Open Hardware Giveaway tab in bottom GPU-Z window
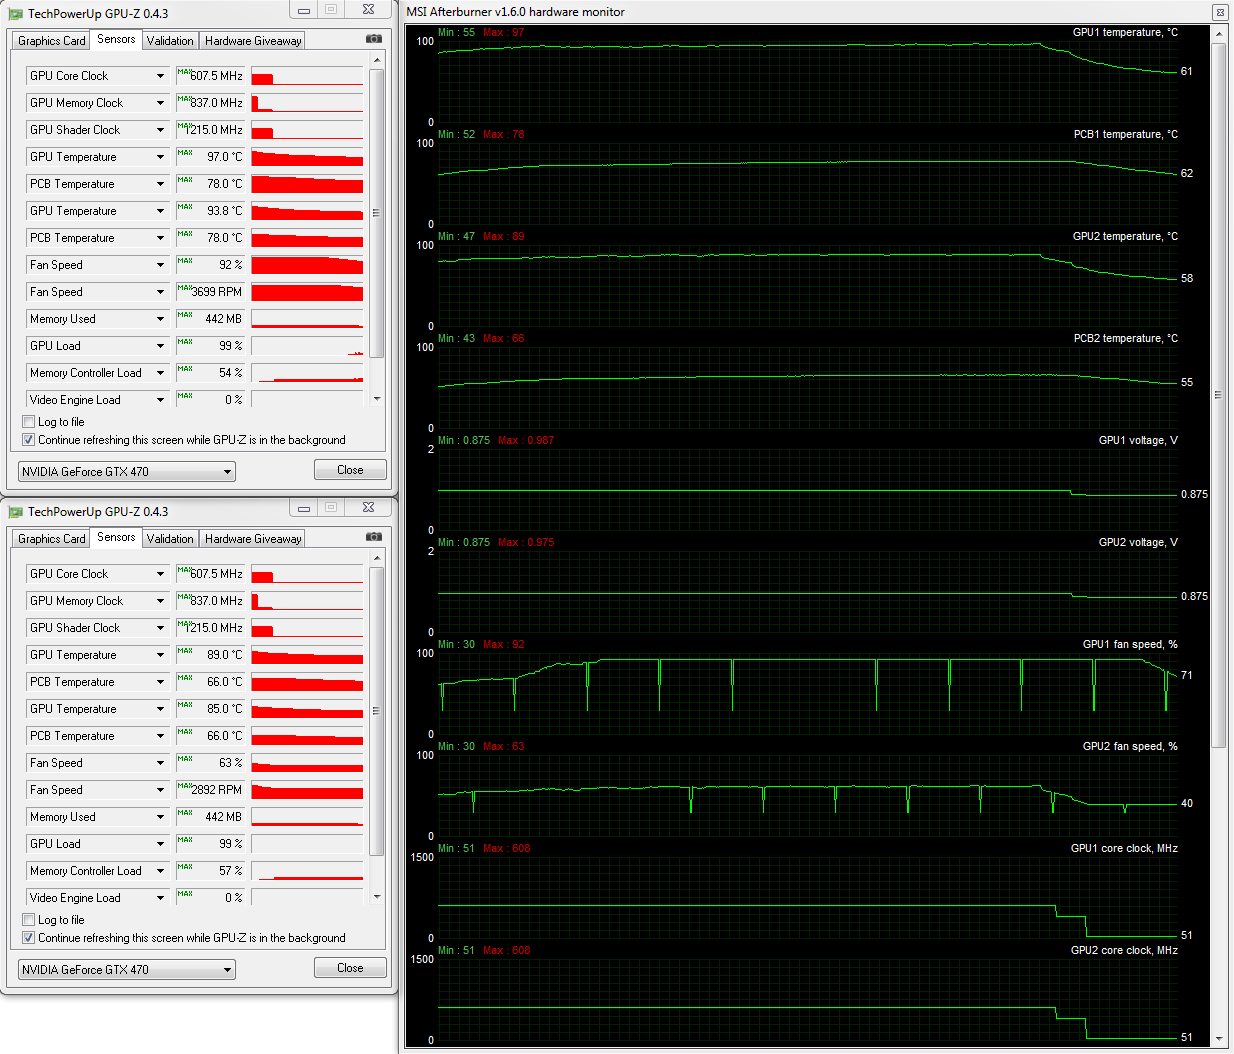This screenshot has height=1054, width=1234. (x=253, y=539)
